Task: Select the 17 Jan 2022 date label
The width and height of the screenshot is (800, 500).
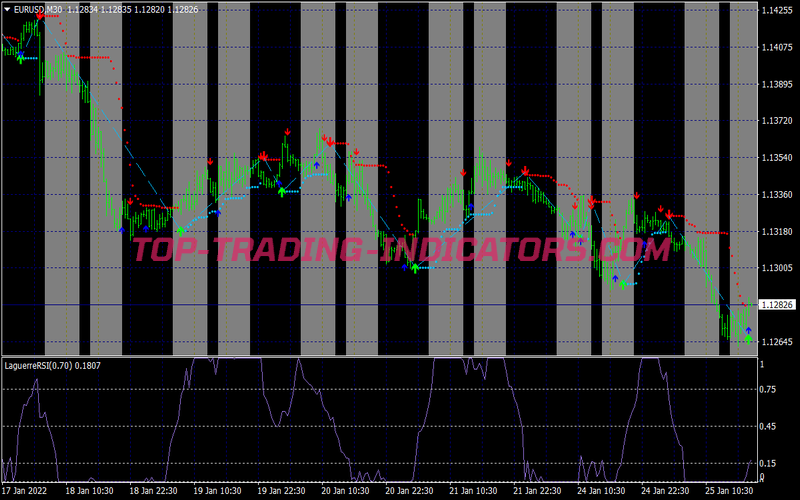Action: point(24,491)
